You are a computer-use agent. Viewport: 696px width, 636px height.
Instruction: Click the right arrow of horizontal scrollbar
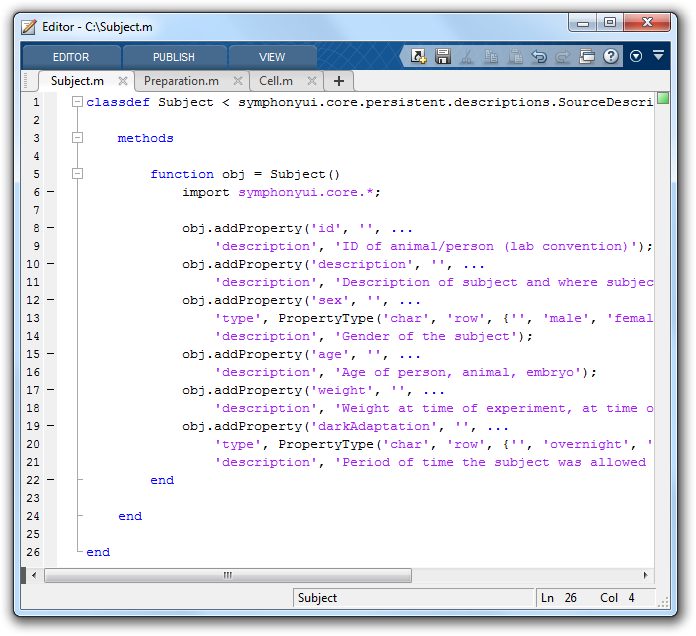point(647,575)
